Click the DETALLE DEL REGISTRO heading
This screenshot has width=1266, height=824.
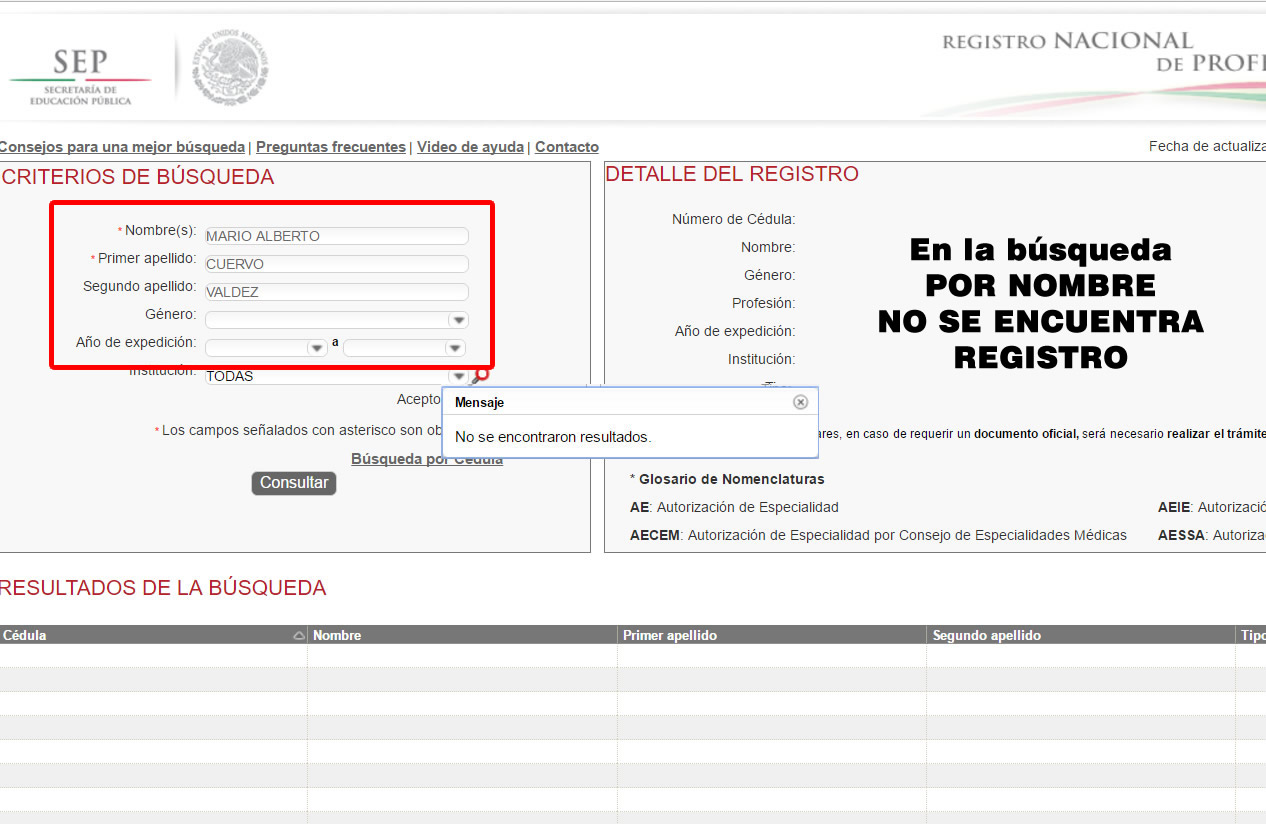(x=732, y=174)
